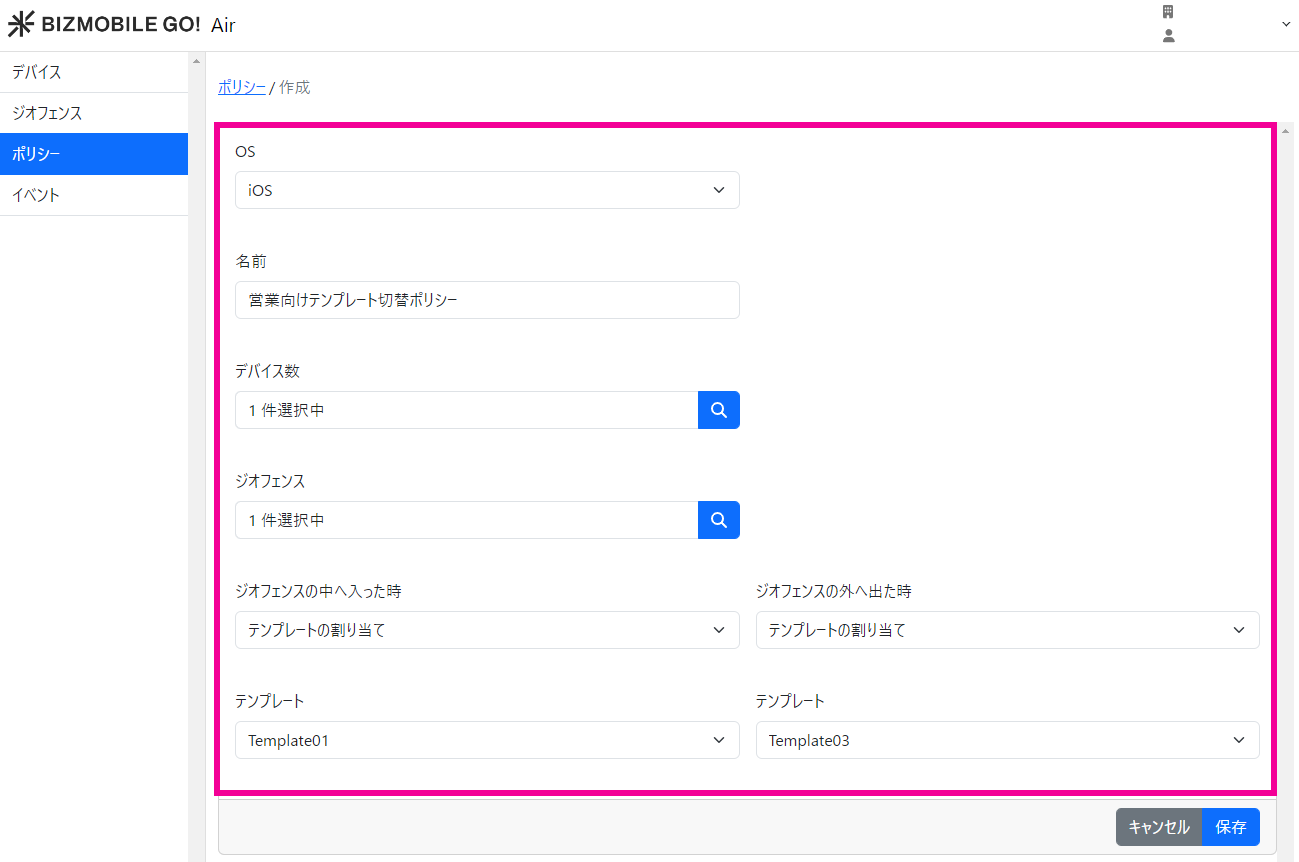Expand the Template03 template dropdown
1299x862 pixels.
click(x=1007, y=740)
